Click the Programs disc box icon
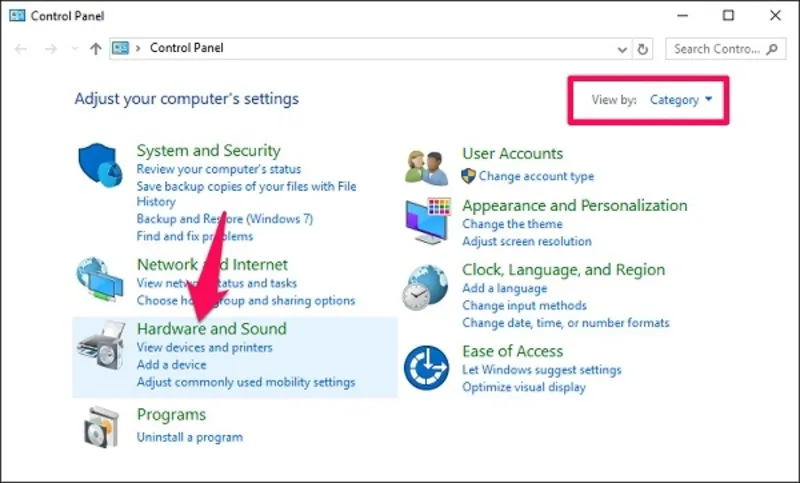The width and height of the screenshot is (800, 483). click(x=101, y=427)
